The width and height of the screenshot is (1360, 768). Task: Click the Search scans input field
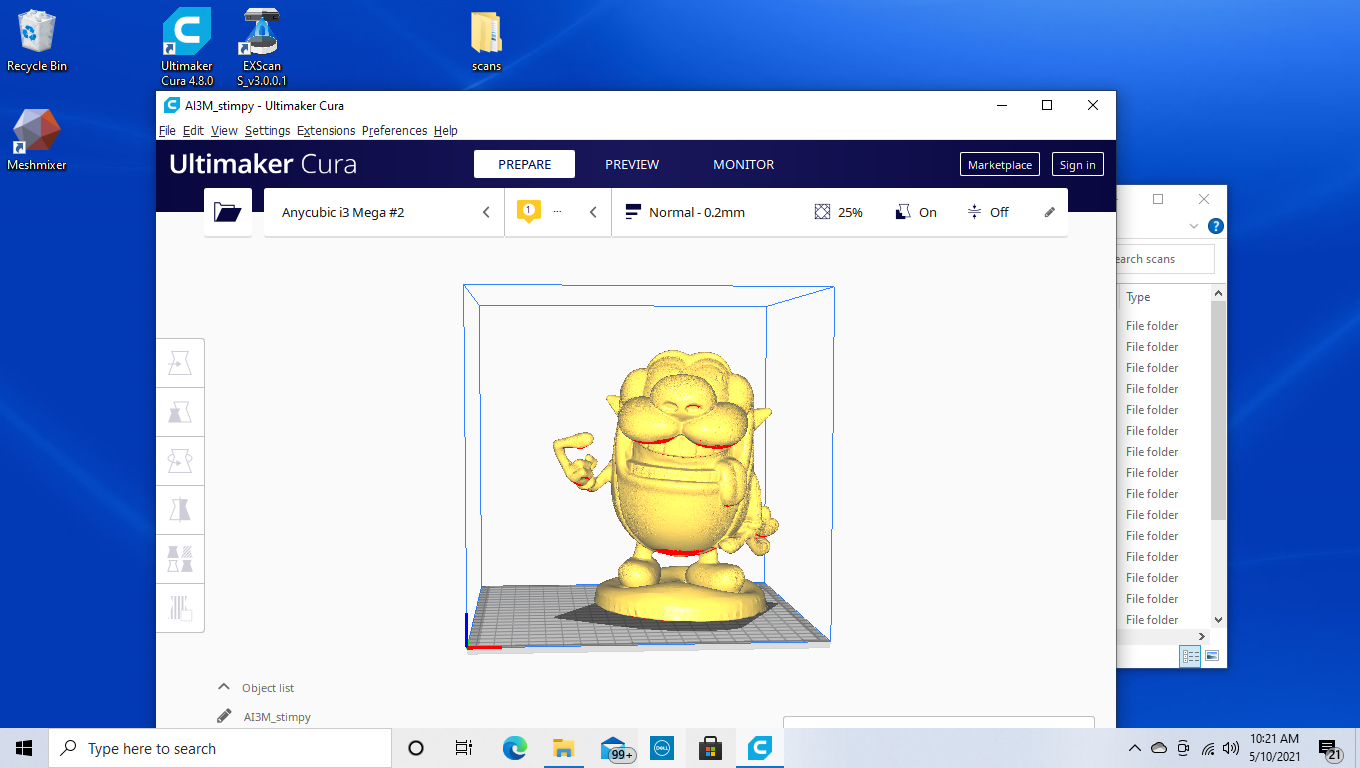[1164, 259]
